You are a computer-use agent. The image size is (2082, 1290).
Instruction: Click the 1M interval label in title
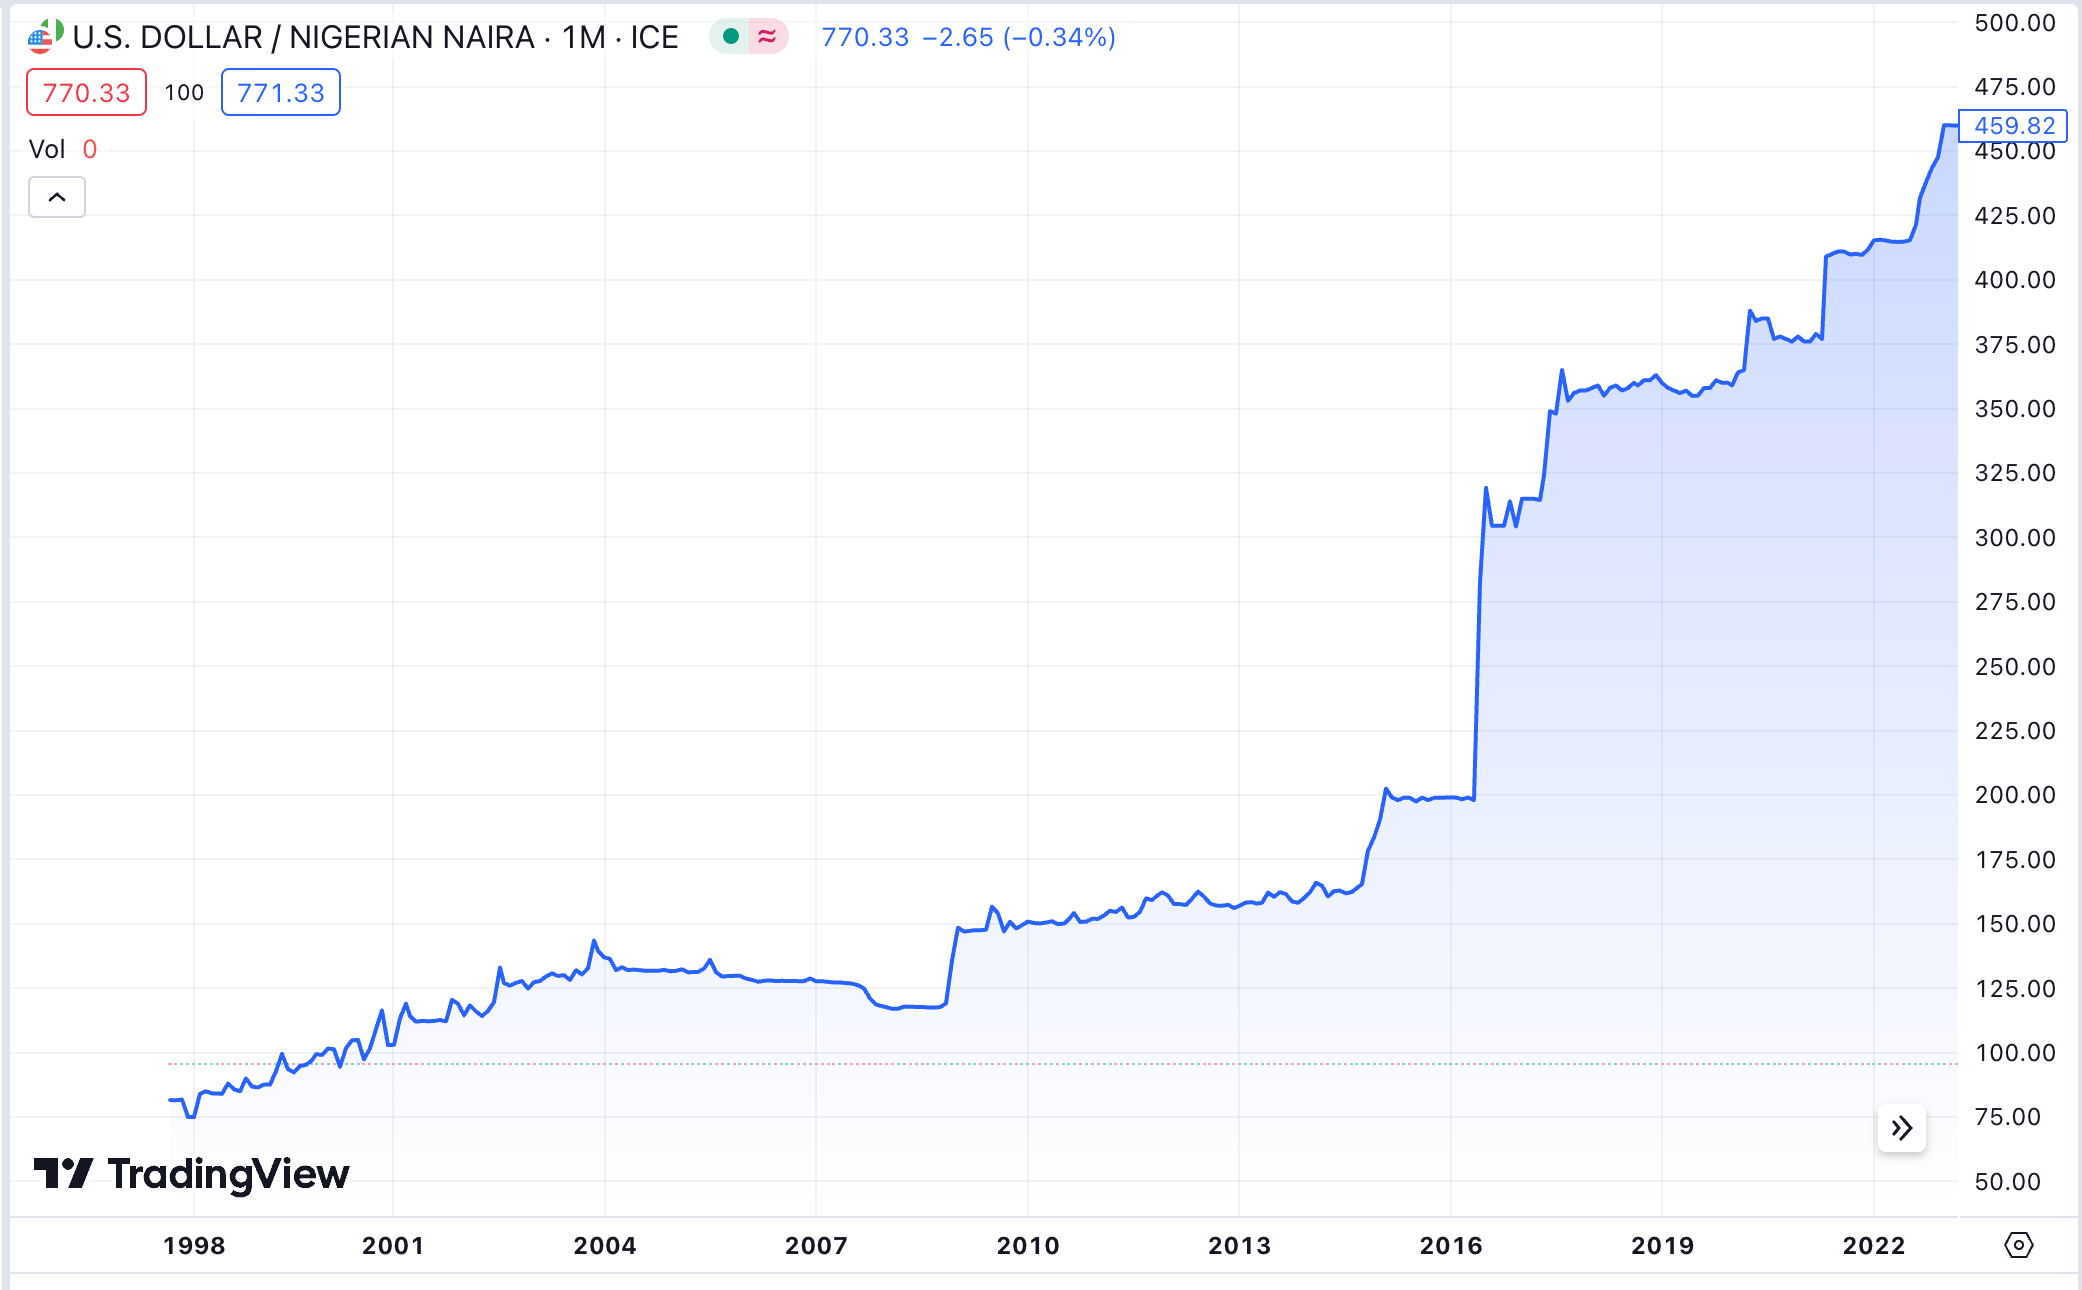(584, 37)
